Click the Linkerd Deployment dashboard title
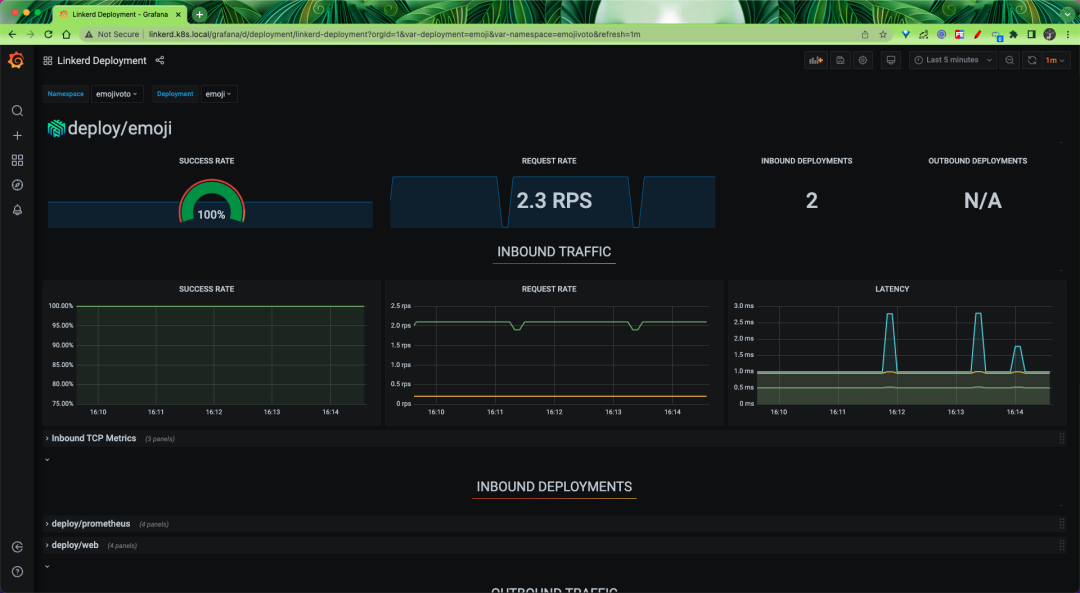1080x593 pixels. [x=102, y=61]
